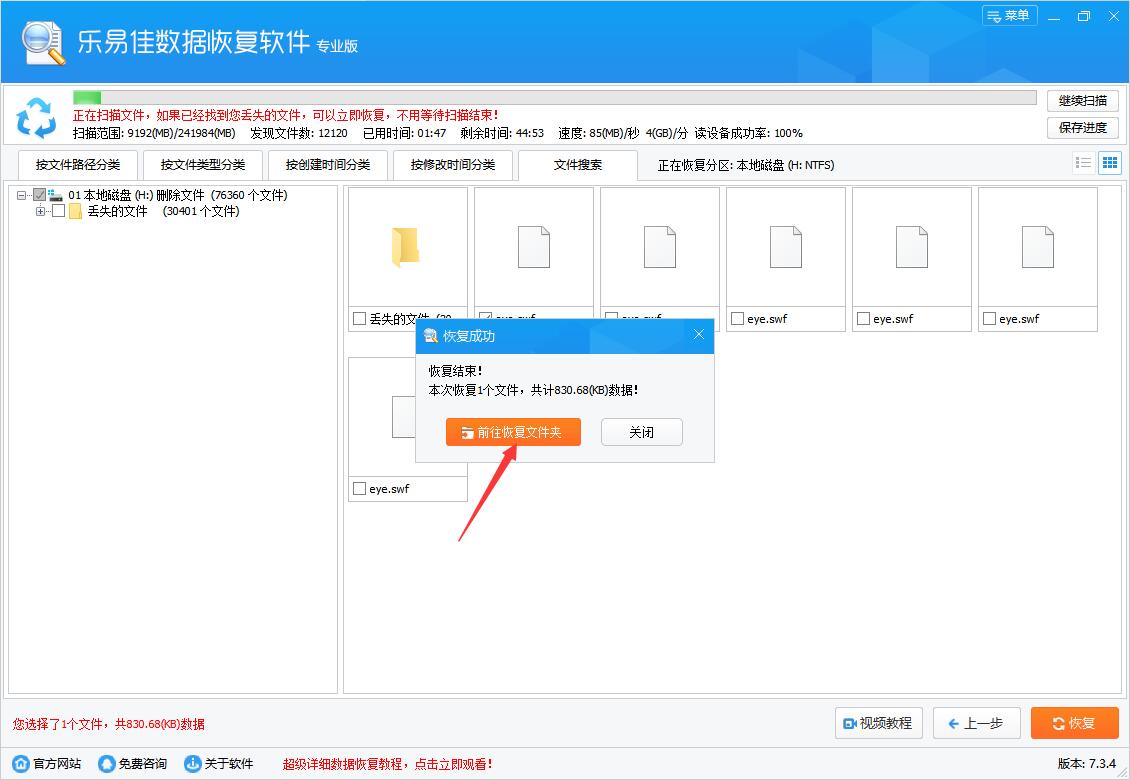1130x780 pixels.
Task: Toggle the 丢失的文件 folder checkbox
Action: pyautogui.click(x=57, y=211)
